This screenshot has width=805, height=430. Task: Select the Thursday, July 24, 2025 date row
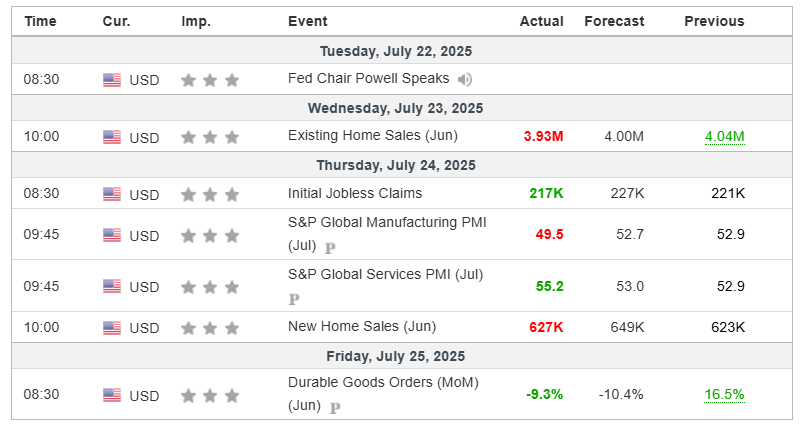tap(402, 165)
